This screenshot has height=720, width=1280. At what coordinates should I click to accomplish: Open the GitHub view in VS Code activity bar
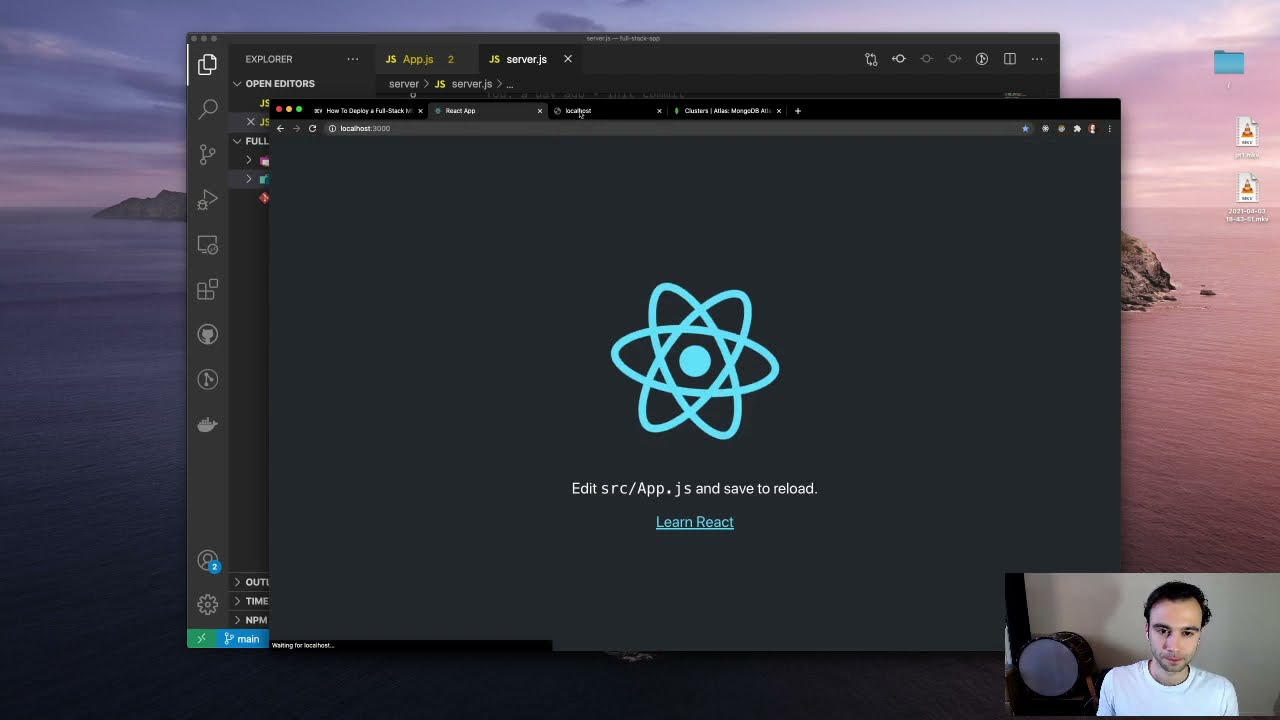207,335
